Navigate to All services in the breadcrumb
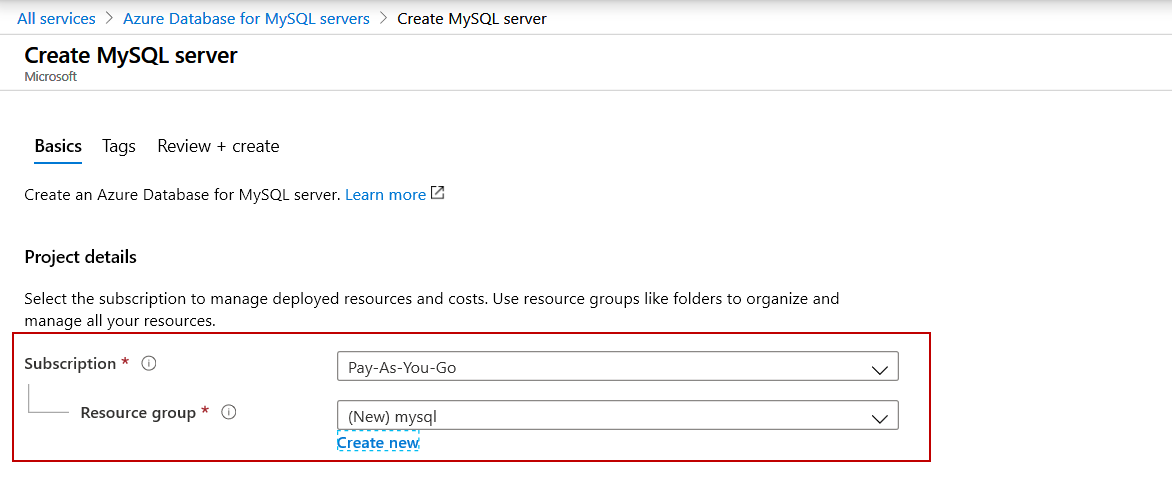 pos(56,19)
